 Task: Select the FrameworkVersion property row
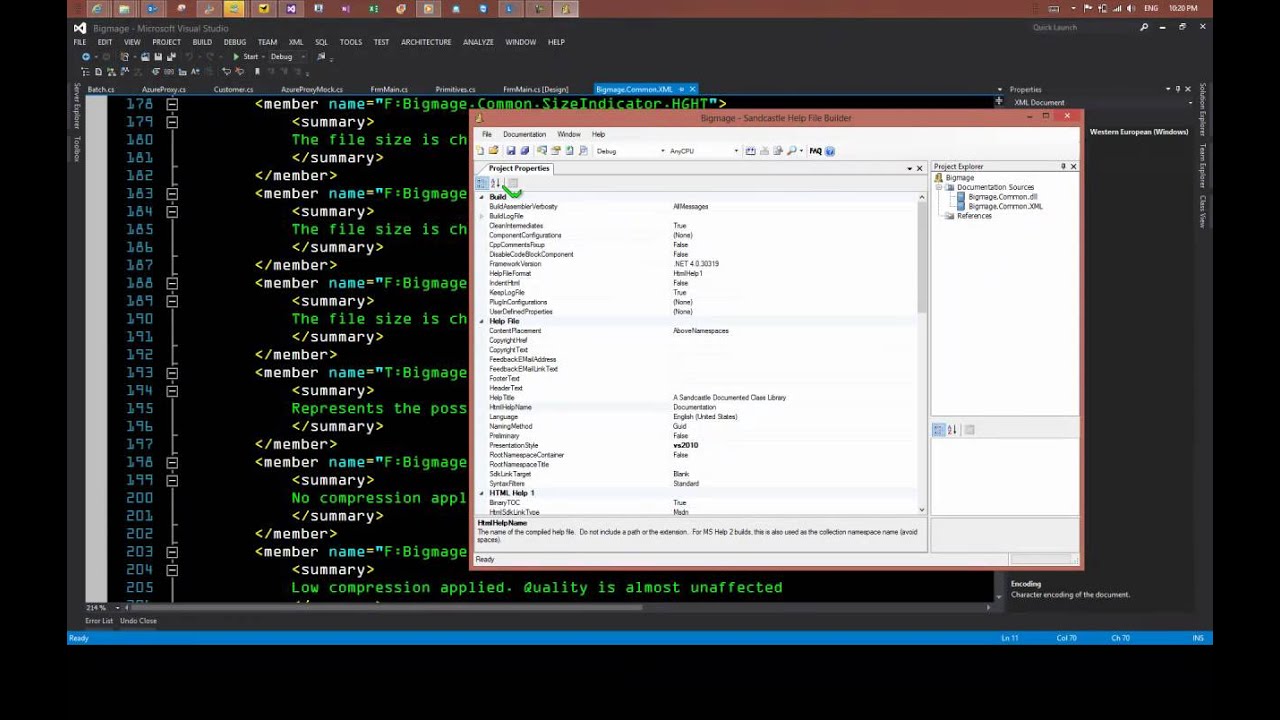(x=698, y=264)
